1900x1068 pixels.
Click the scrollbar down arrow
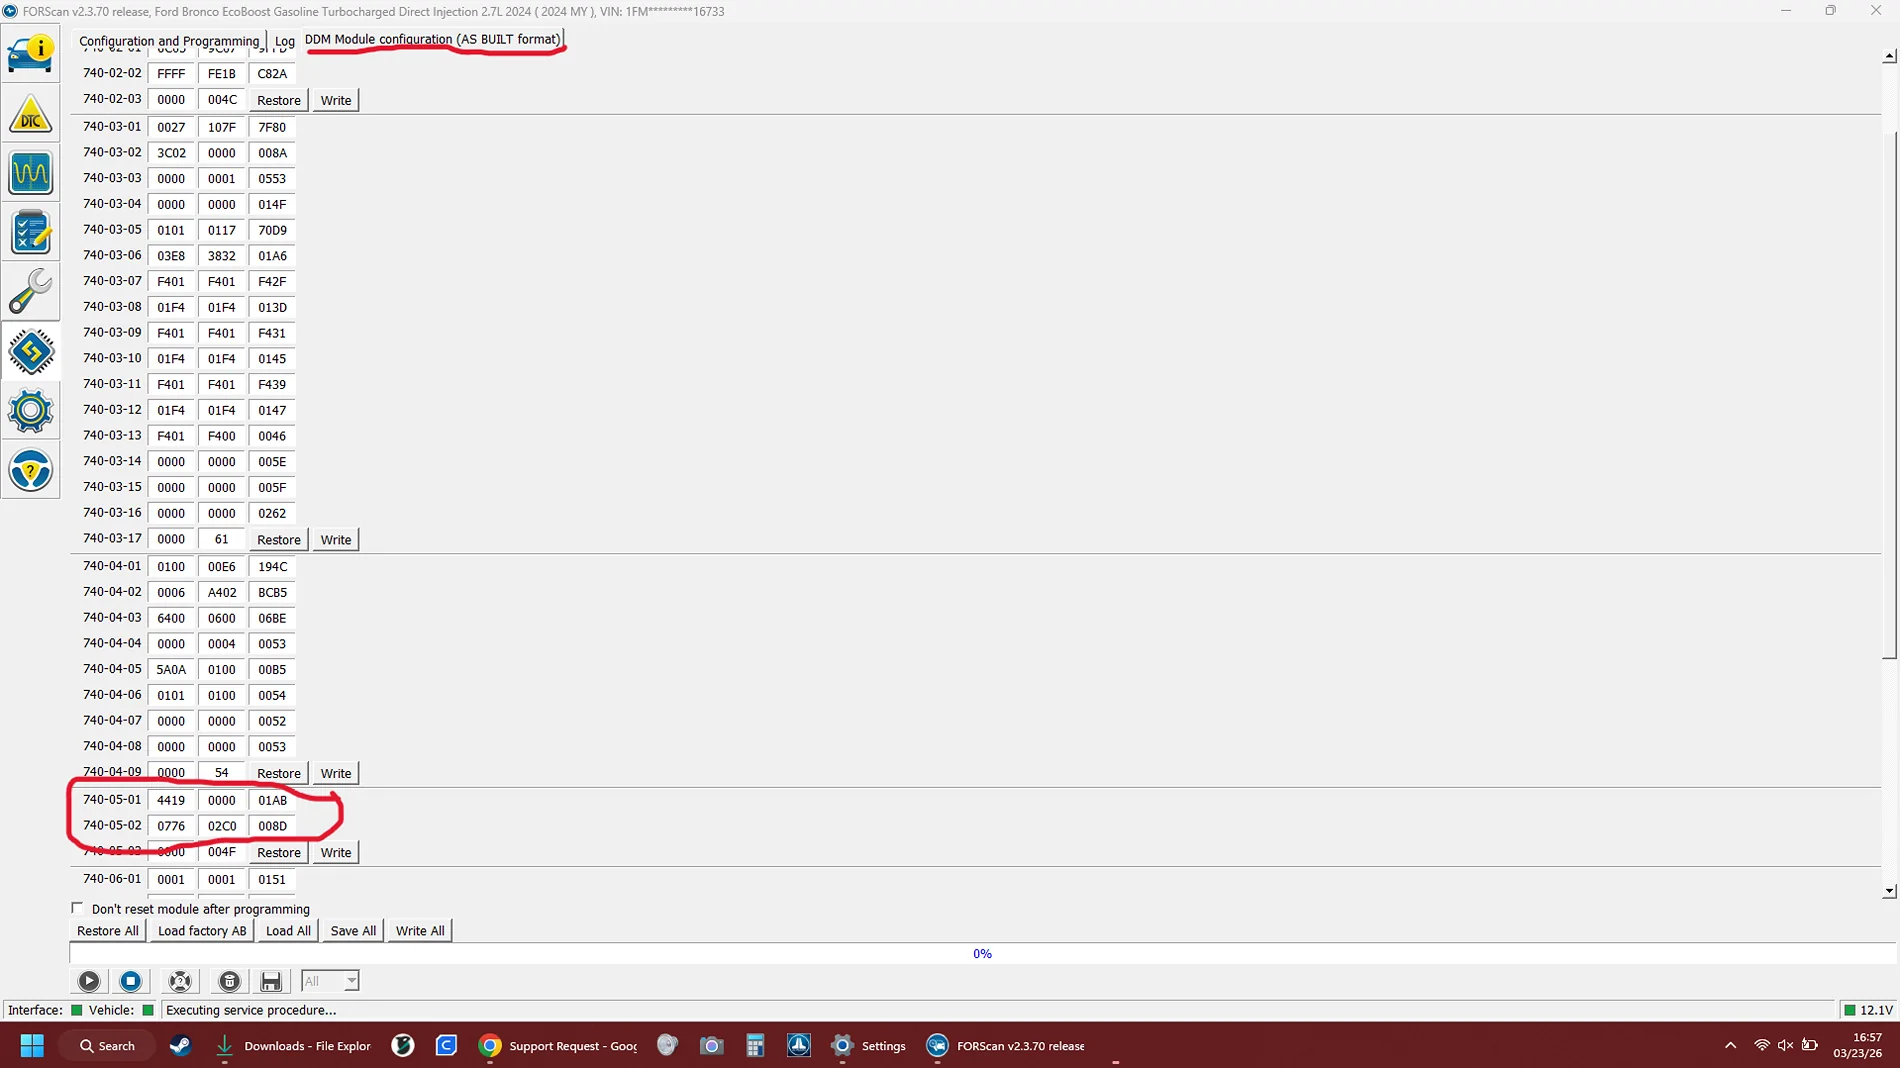point(1889,891)
